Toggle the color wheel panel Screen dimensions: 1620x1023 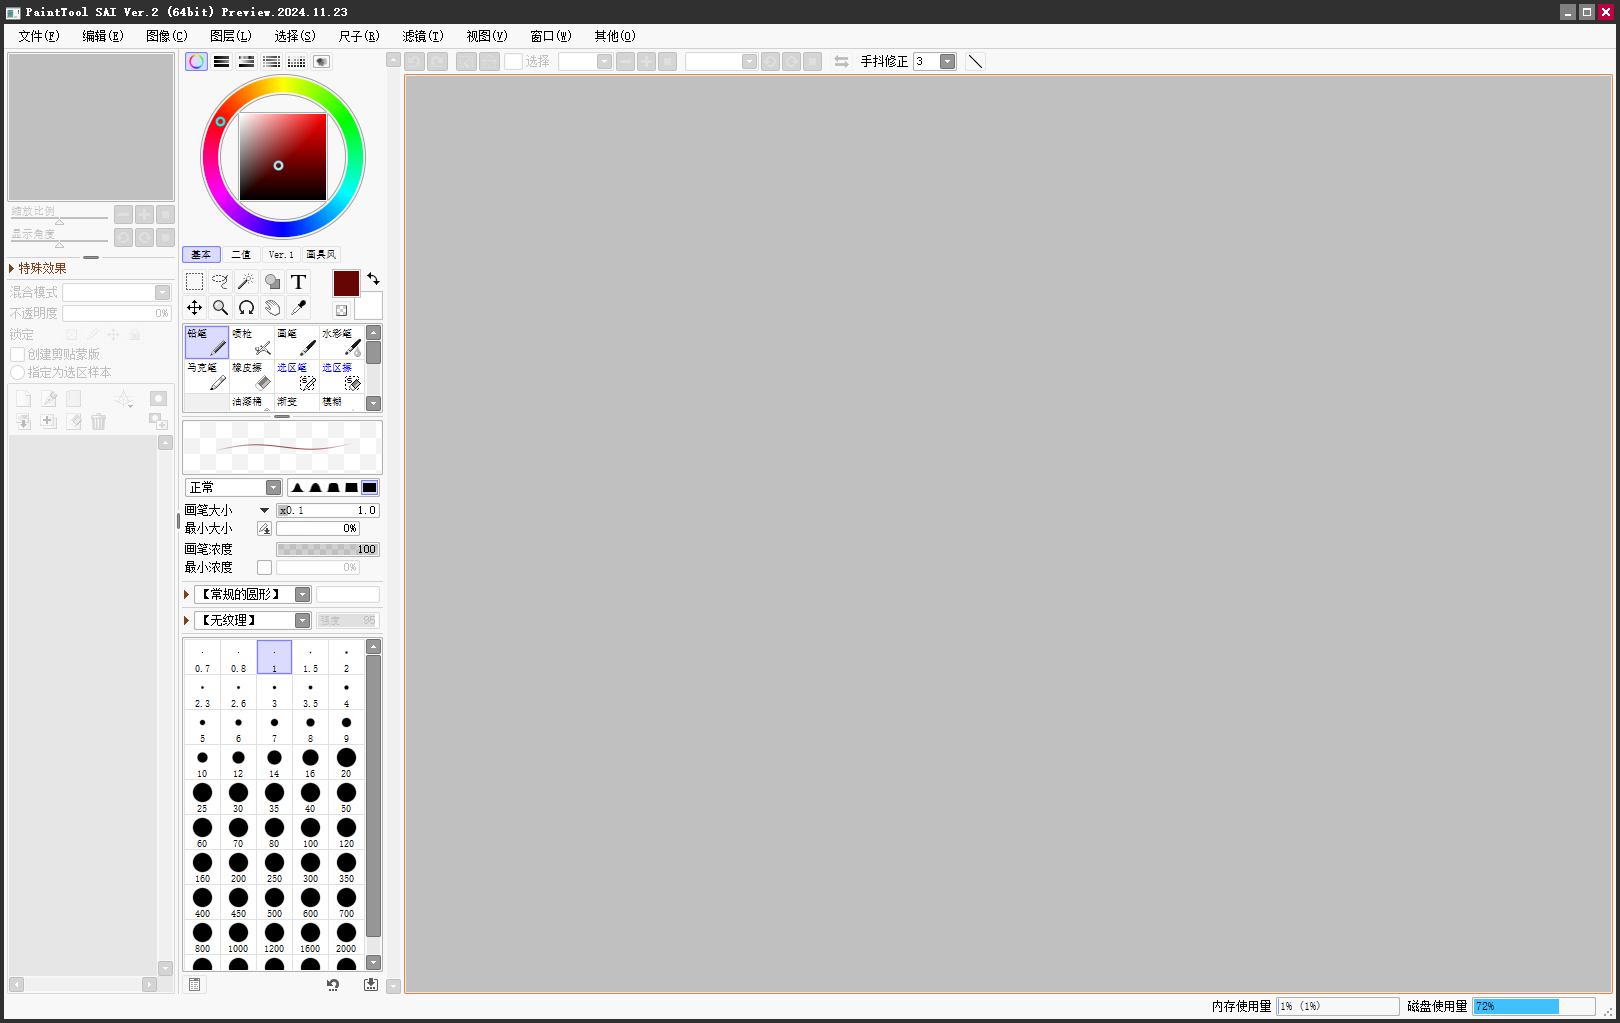click(196, 61)
